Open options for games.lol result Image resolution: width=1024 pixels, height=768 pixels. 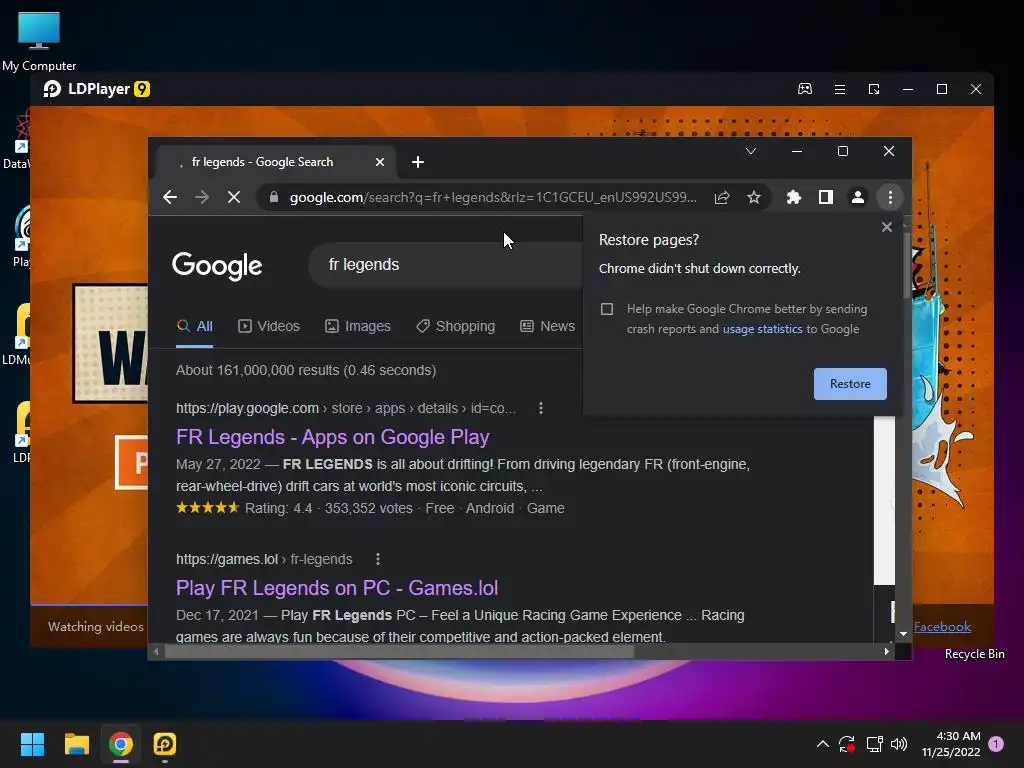point(377,559)
